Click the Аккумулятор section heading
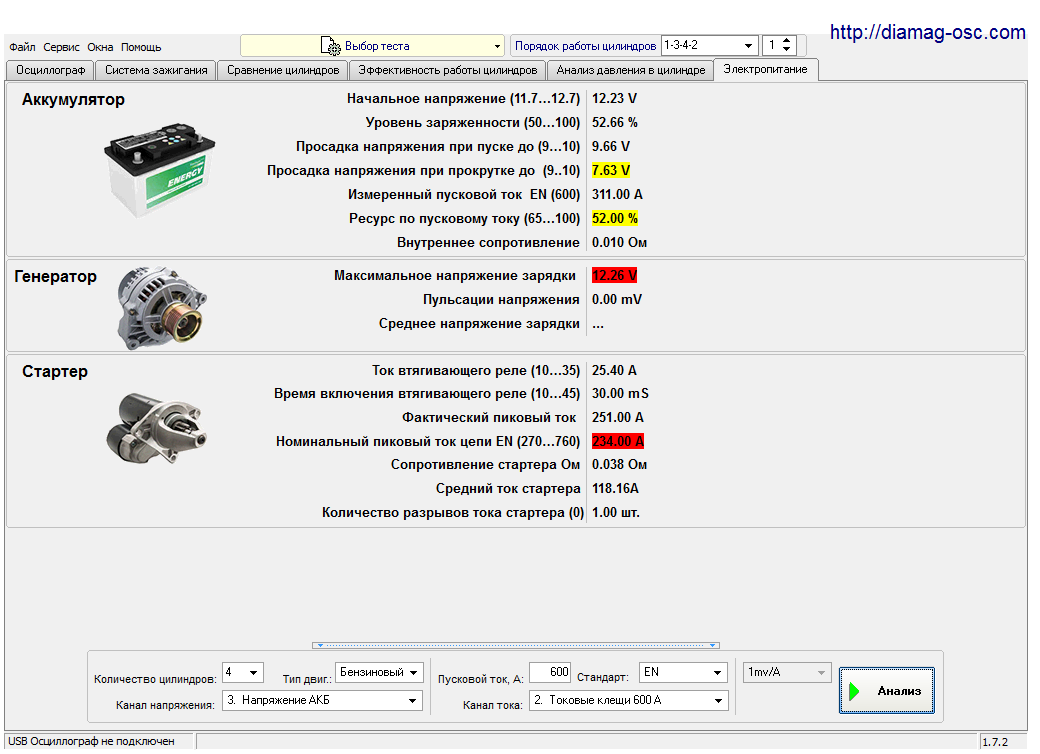This screenshot has width=1040, height=754. pos(73,99)
